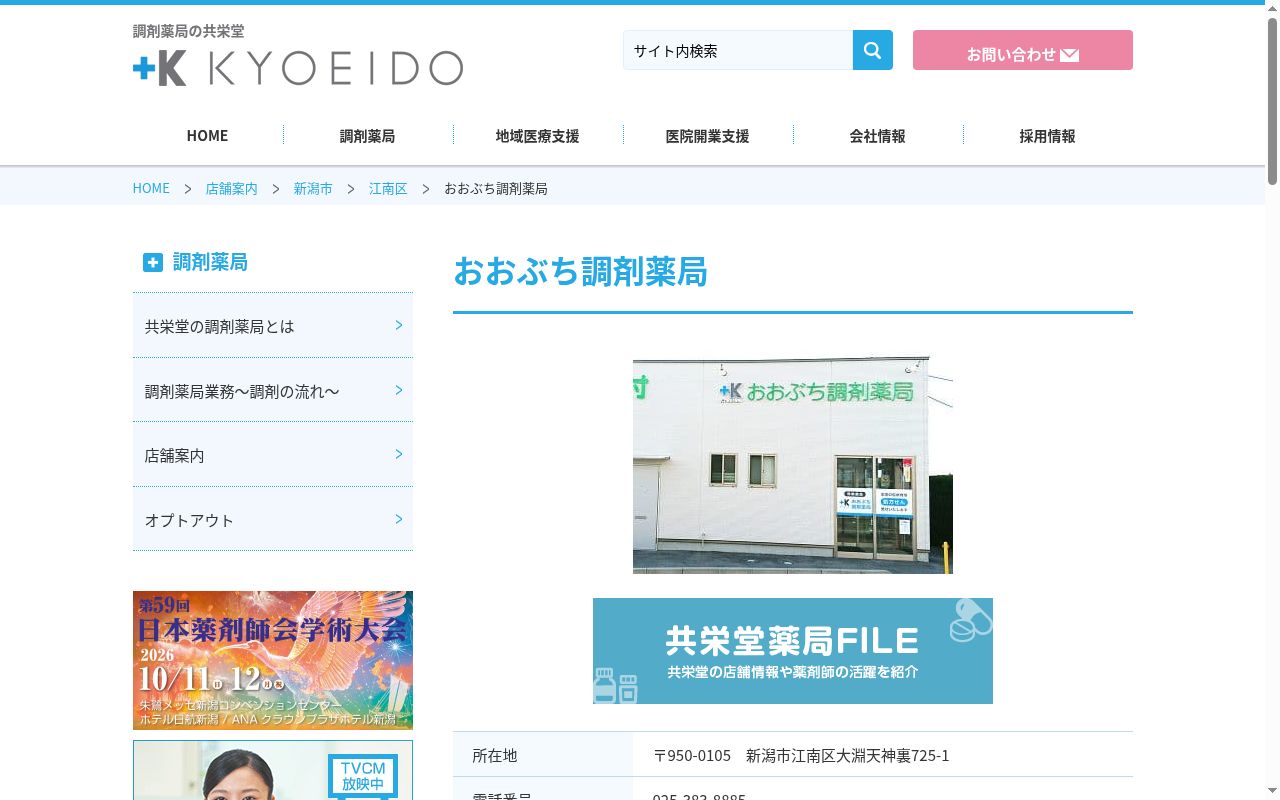
Task: Click chevron arrow on 調剤薬局業務 row
Action: tap(399, 390)
